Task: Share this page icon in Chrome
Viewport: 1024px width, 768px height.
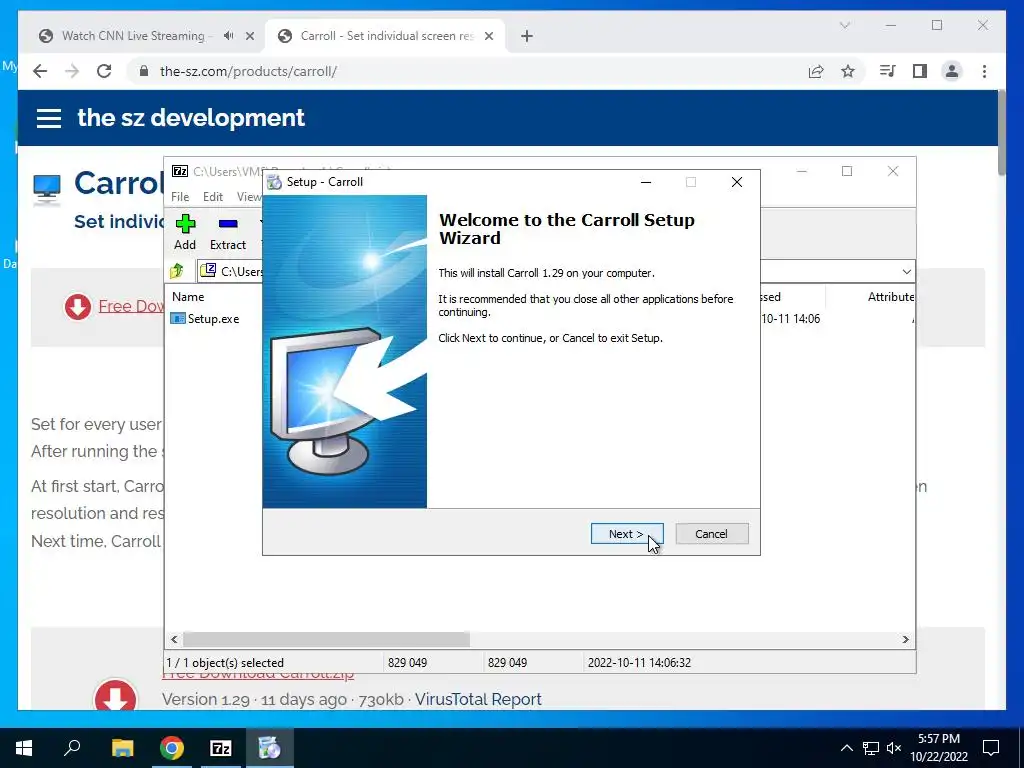Action: (816, 71)
